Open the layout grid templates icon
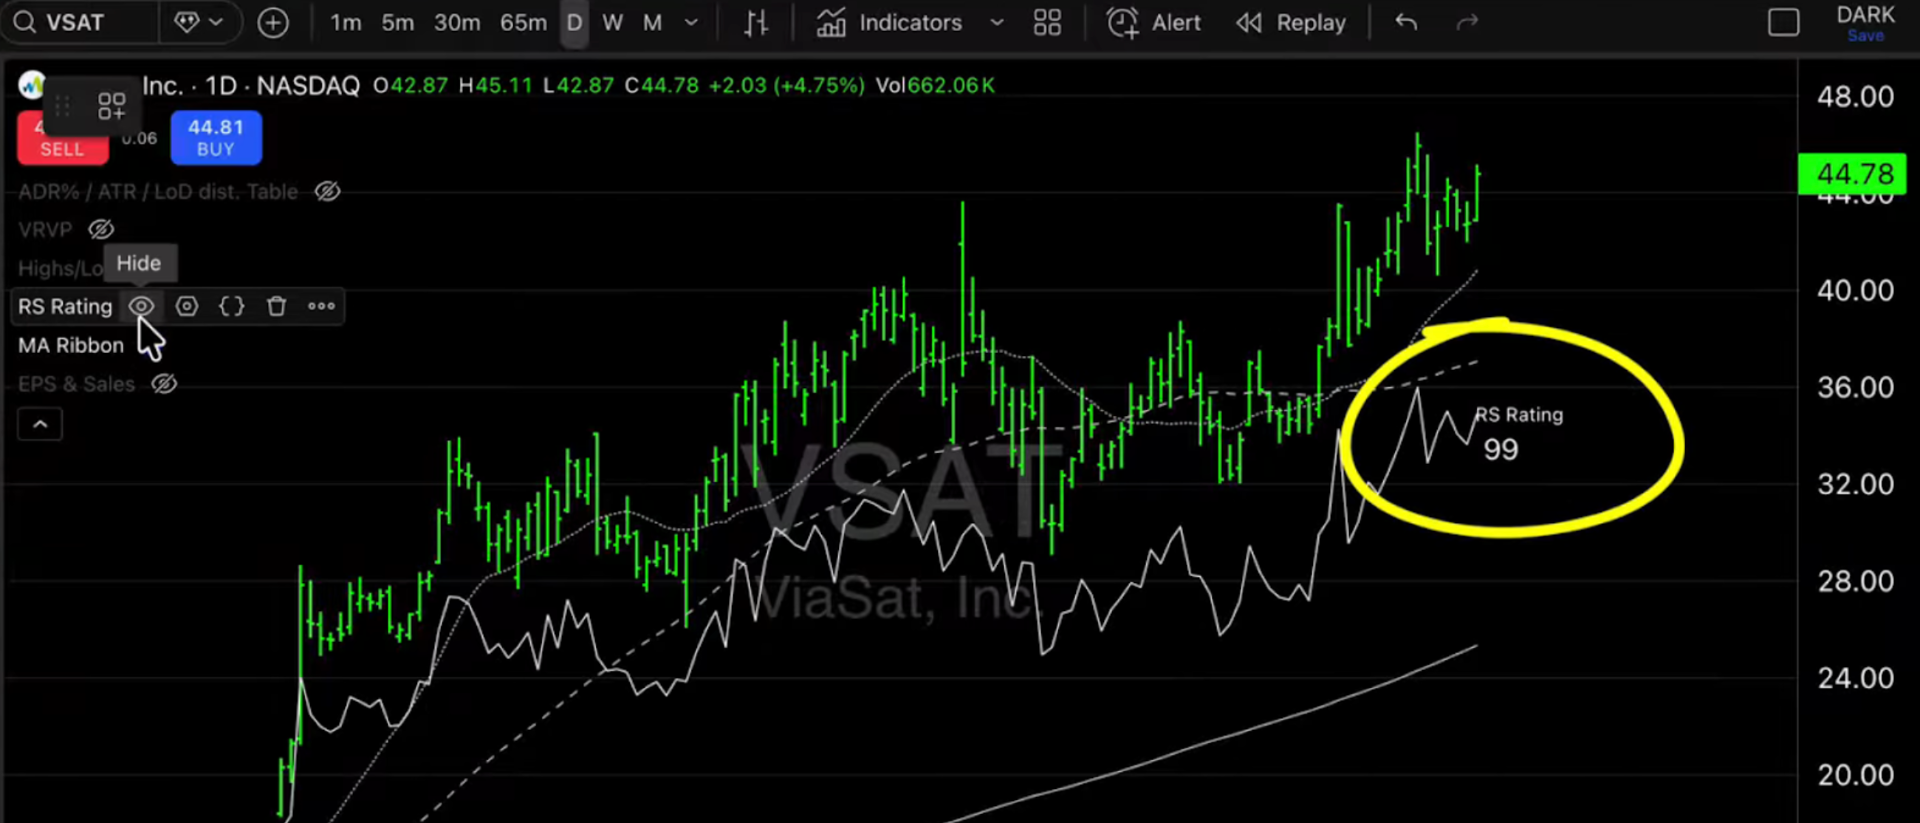The width and height of the screenshot is (1920, 823). click(1047, 22)
